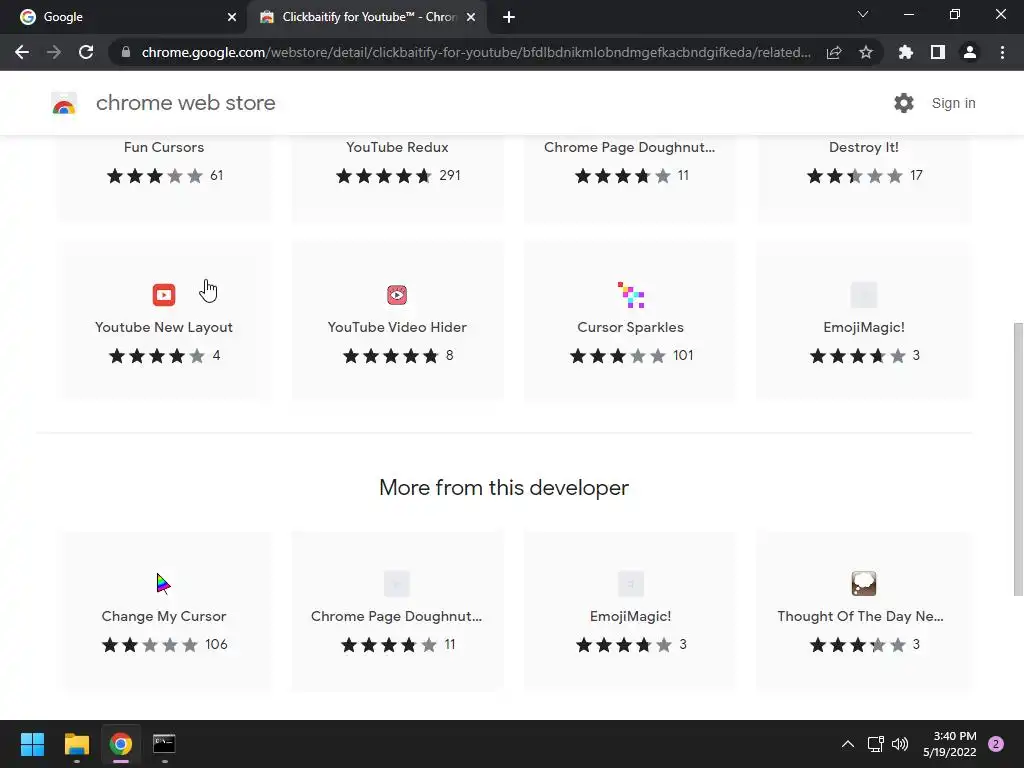Share this page using the share icon
The height and width of the screenshot is (768, 1024).
click(x=834, y=52)
